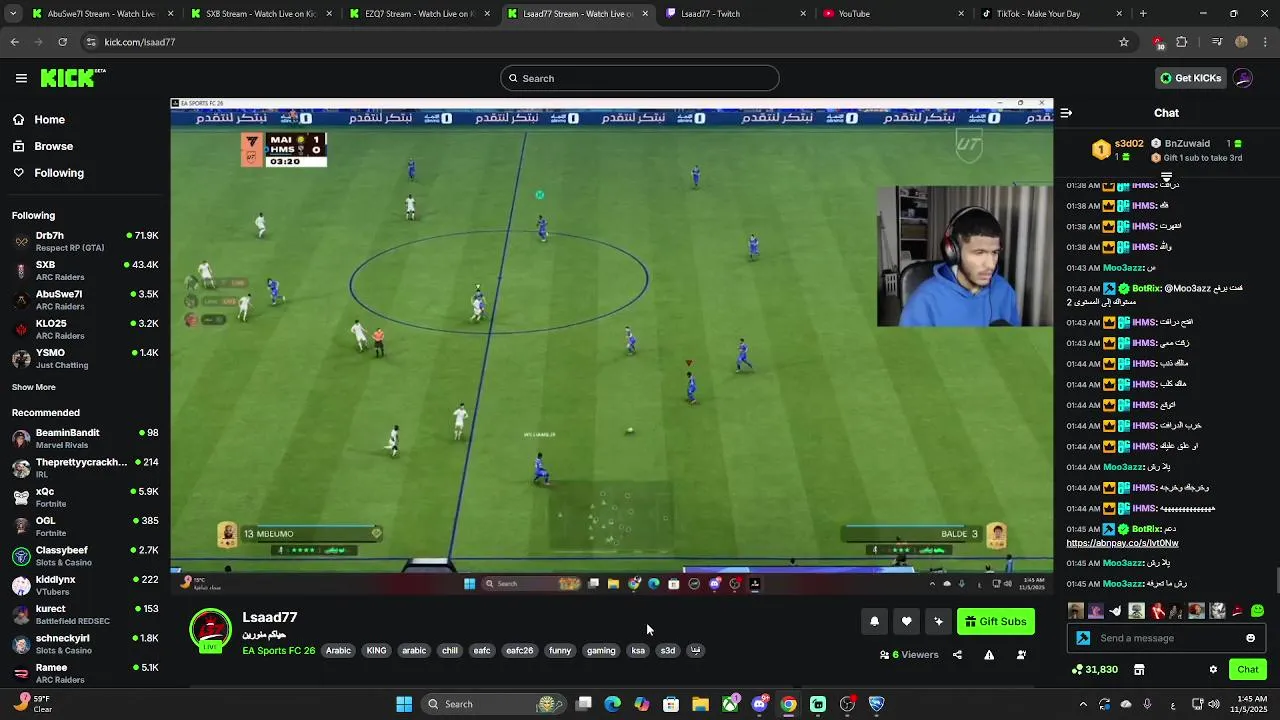Report stream using warning triangle icon
This screenshot has height=720, width=1280.
pos(989,655)
